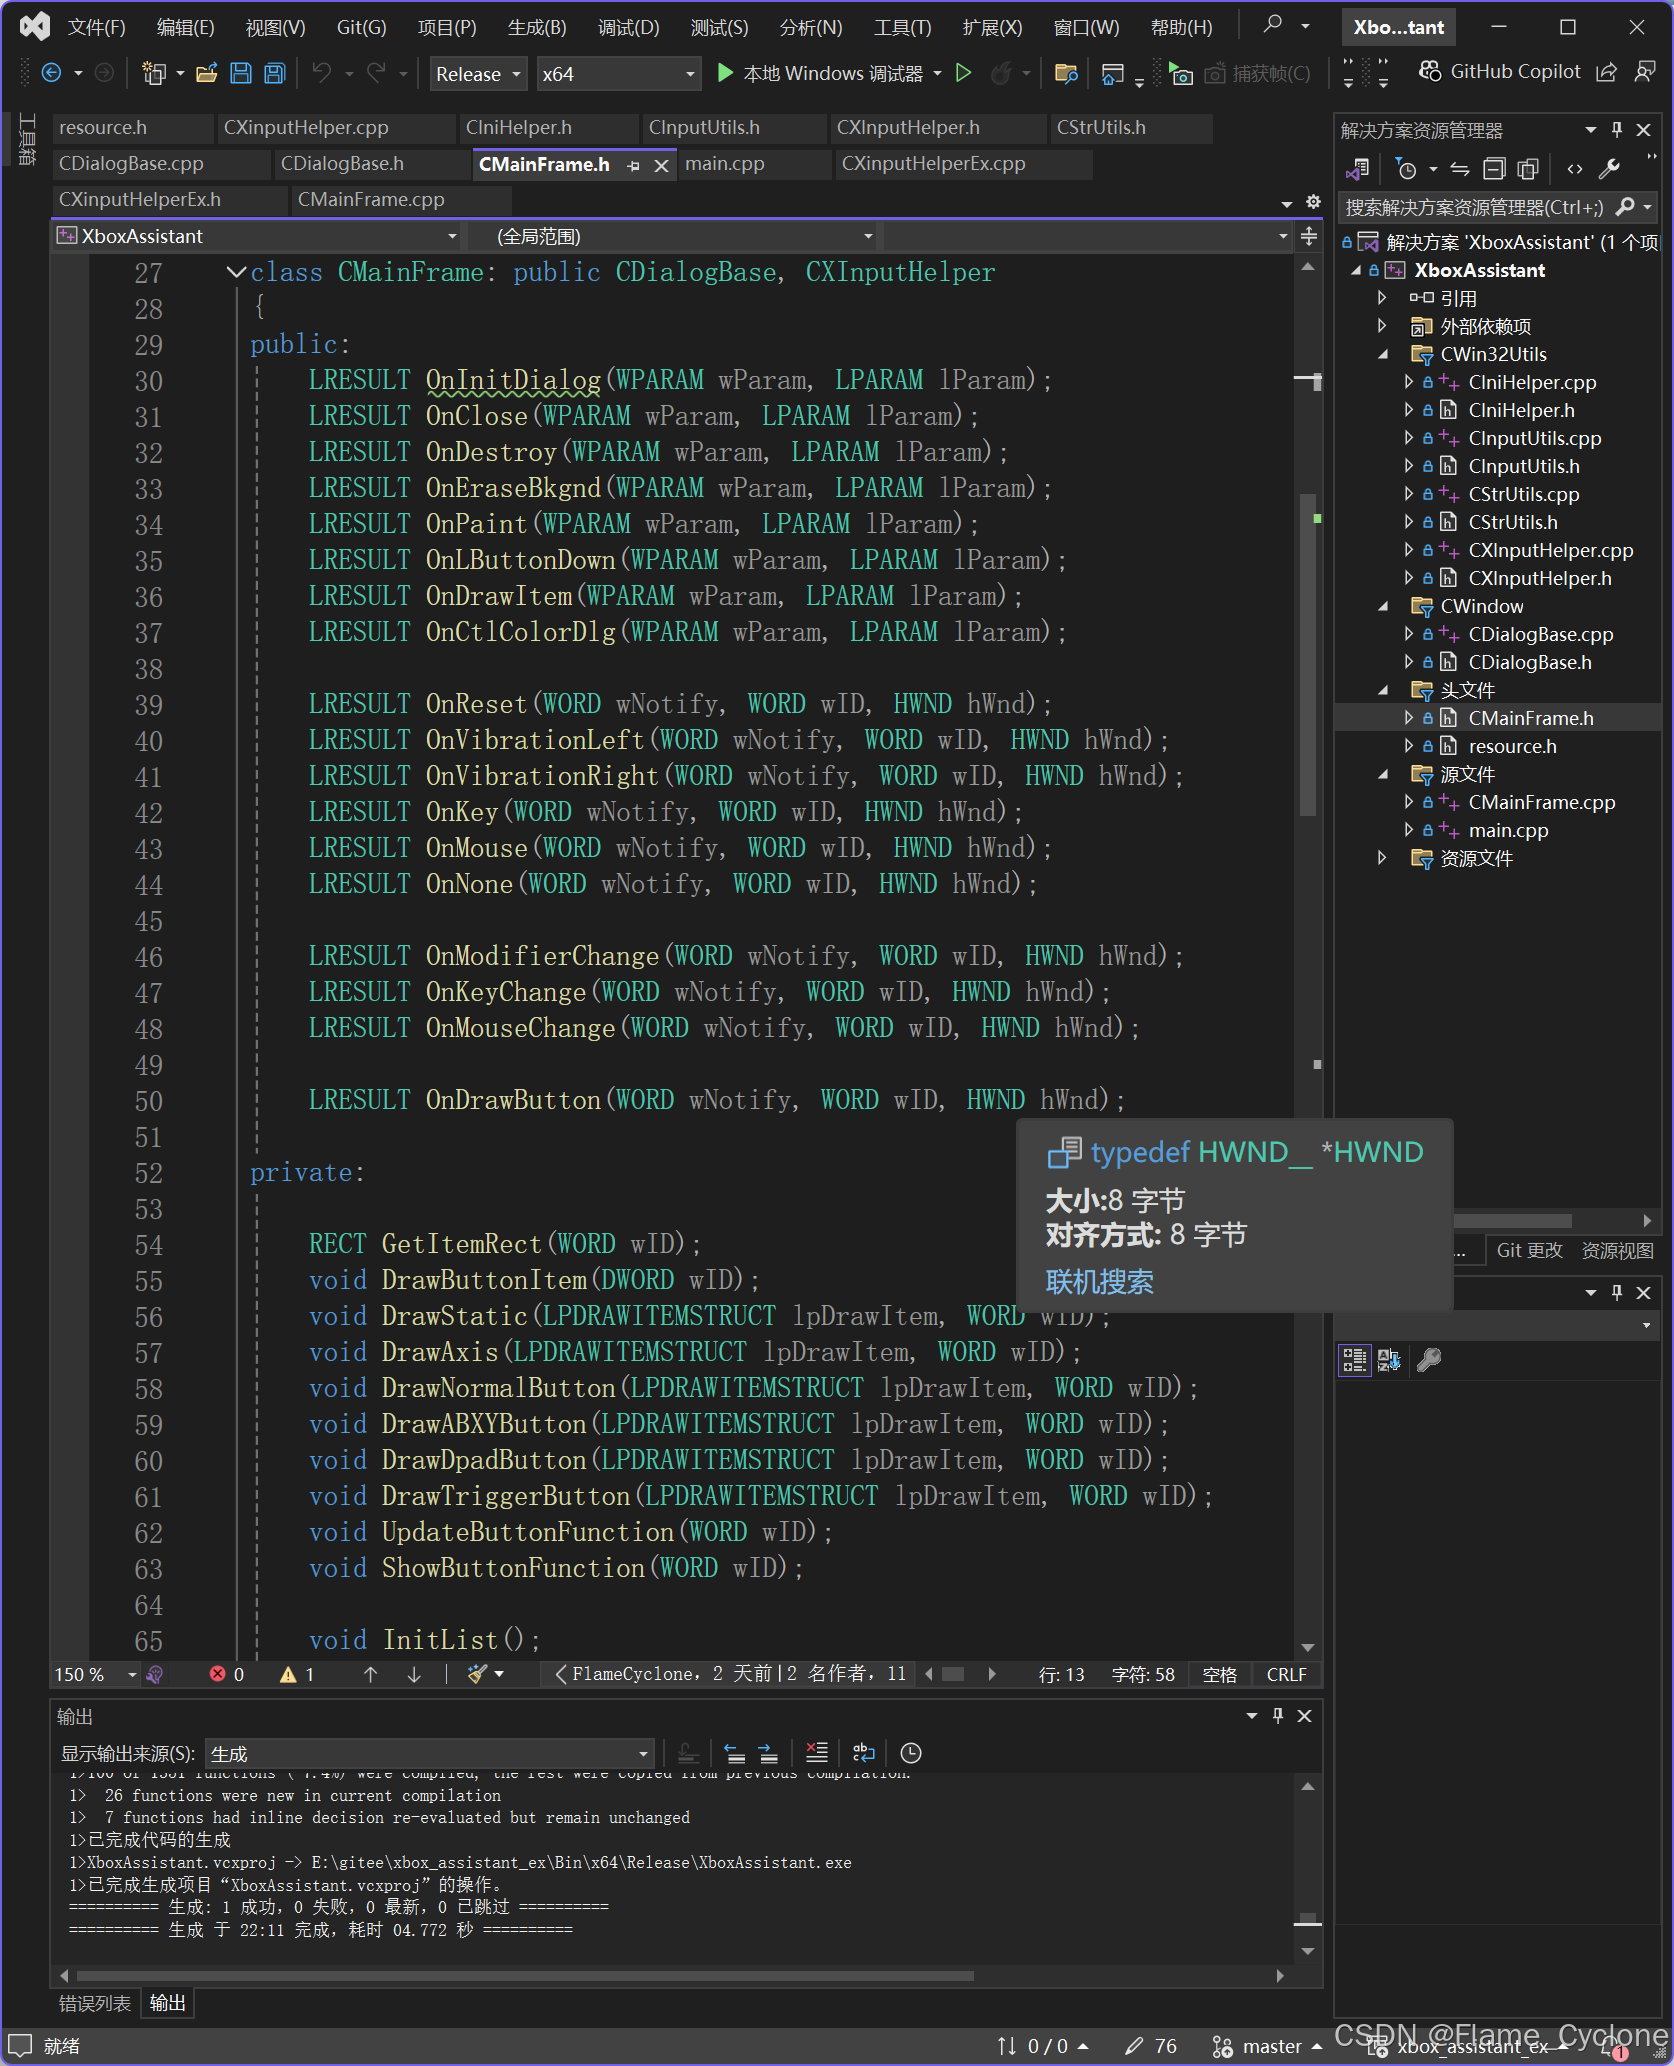Click the Open File folder icon
Viewport: 1674px width, 2066px height.
pyautogui.click(x=207, y=73)
